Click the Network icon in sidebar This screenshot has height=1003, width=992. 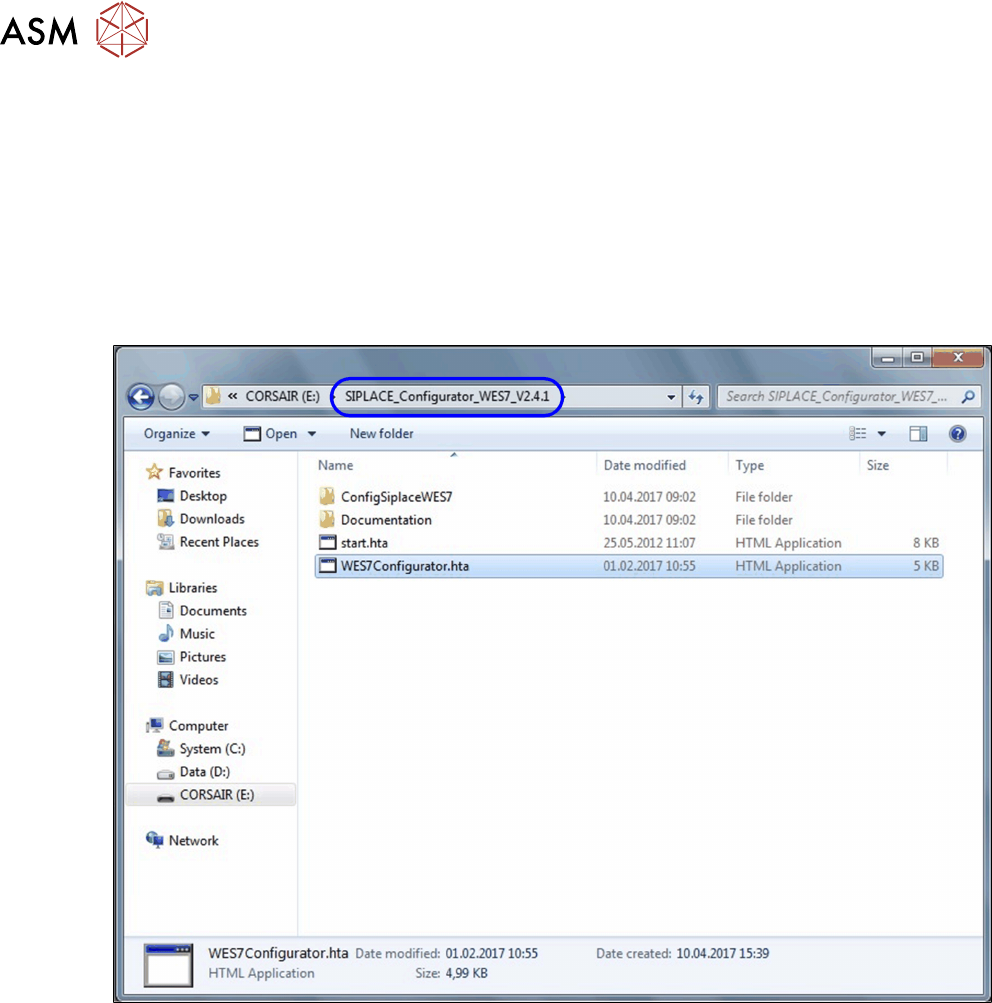pos(154,839)
